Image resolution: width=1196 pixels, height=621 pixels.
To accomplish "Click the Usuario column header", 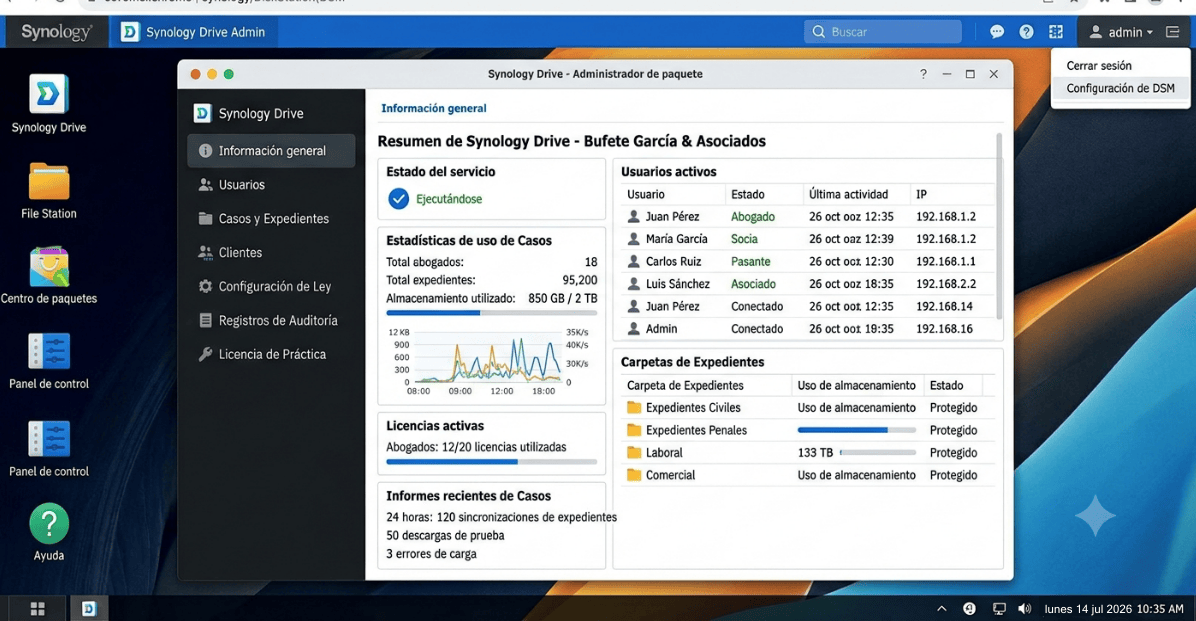I will click(x=645, y=195).
